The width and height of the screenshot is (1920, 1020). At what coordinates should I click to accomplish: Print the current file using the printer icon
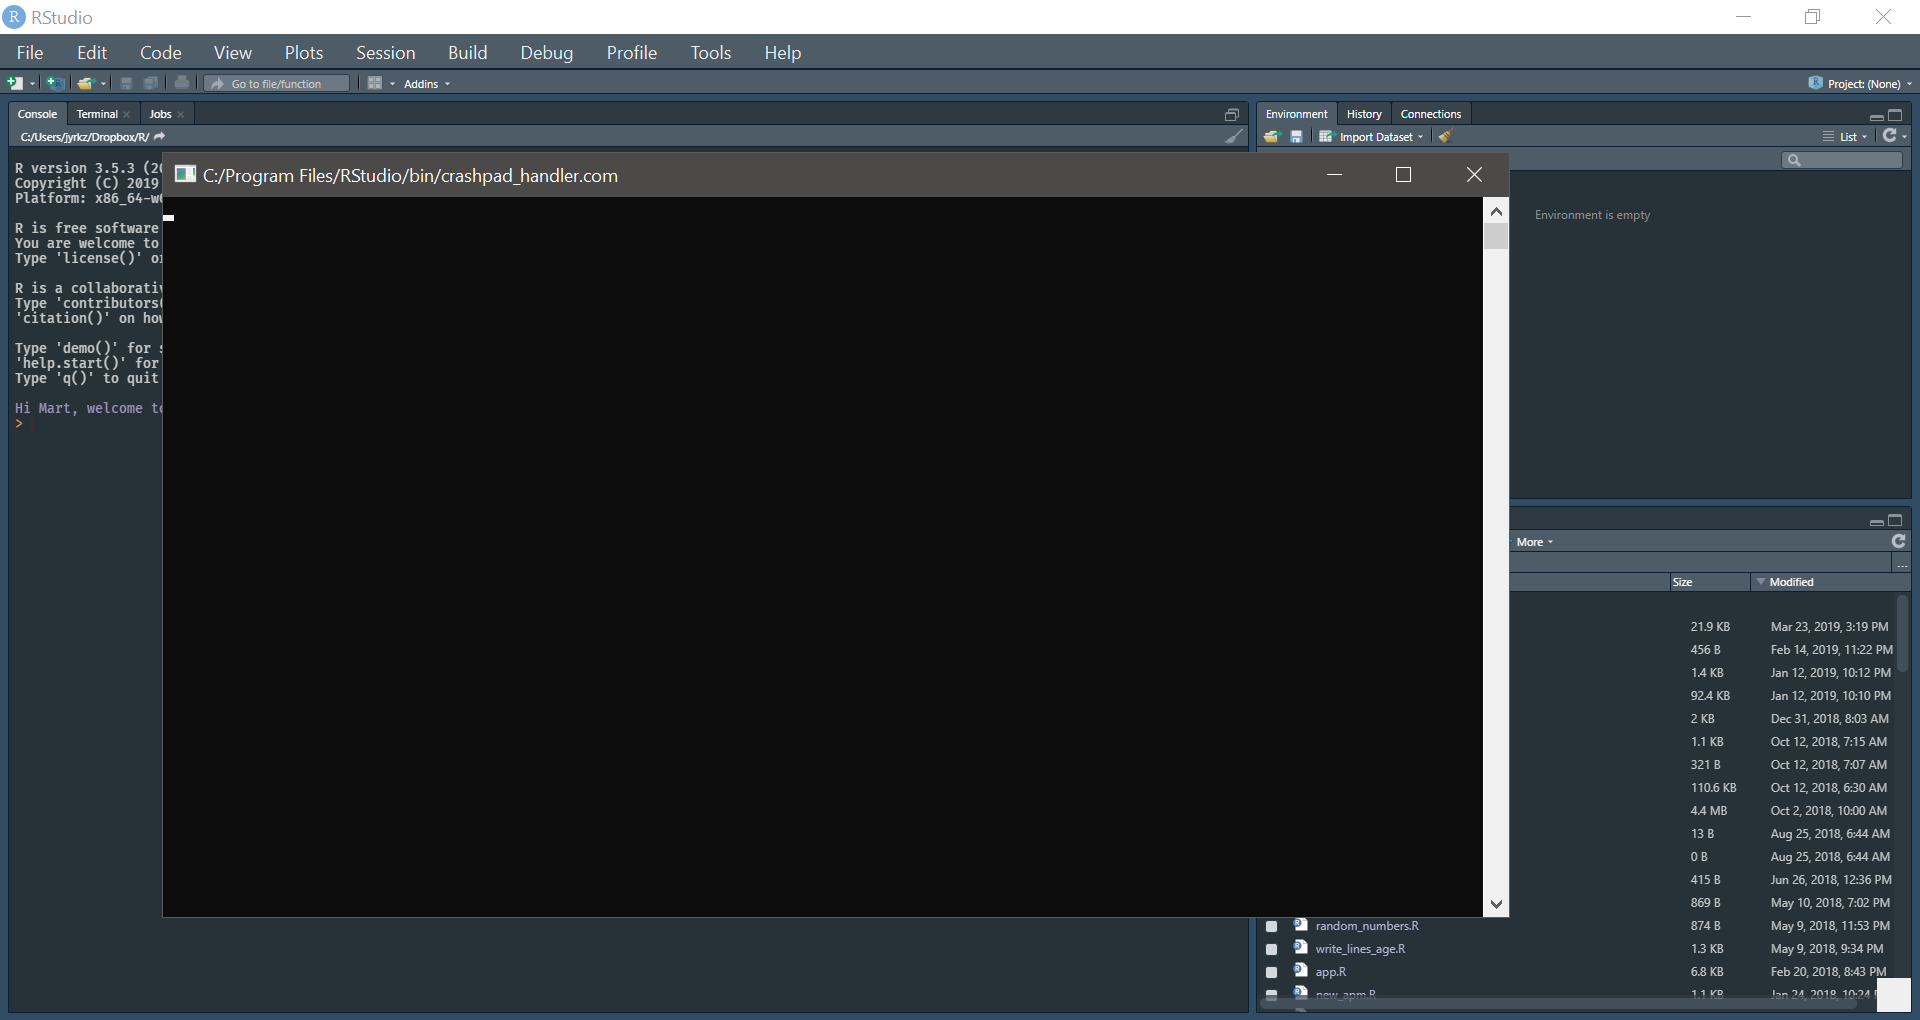coord(182,83)
